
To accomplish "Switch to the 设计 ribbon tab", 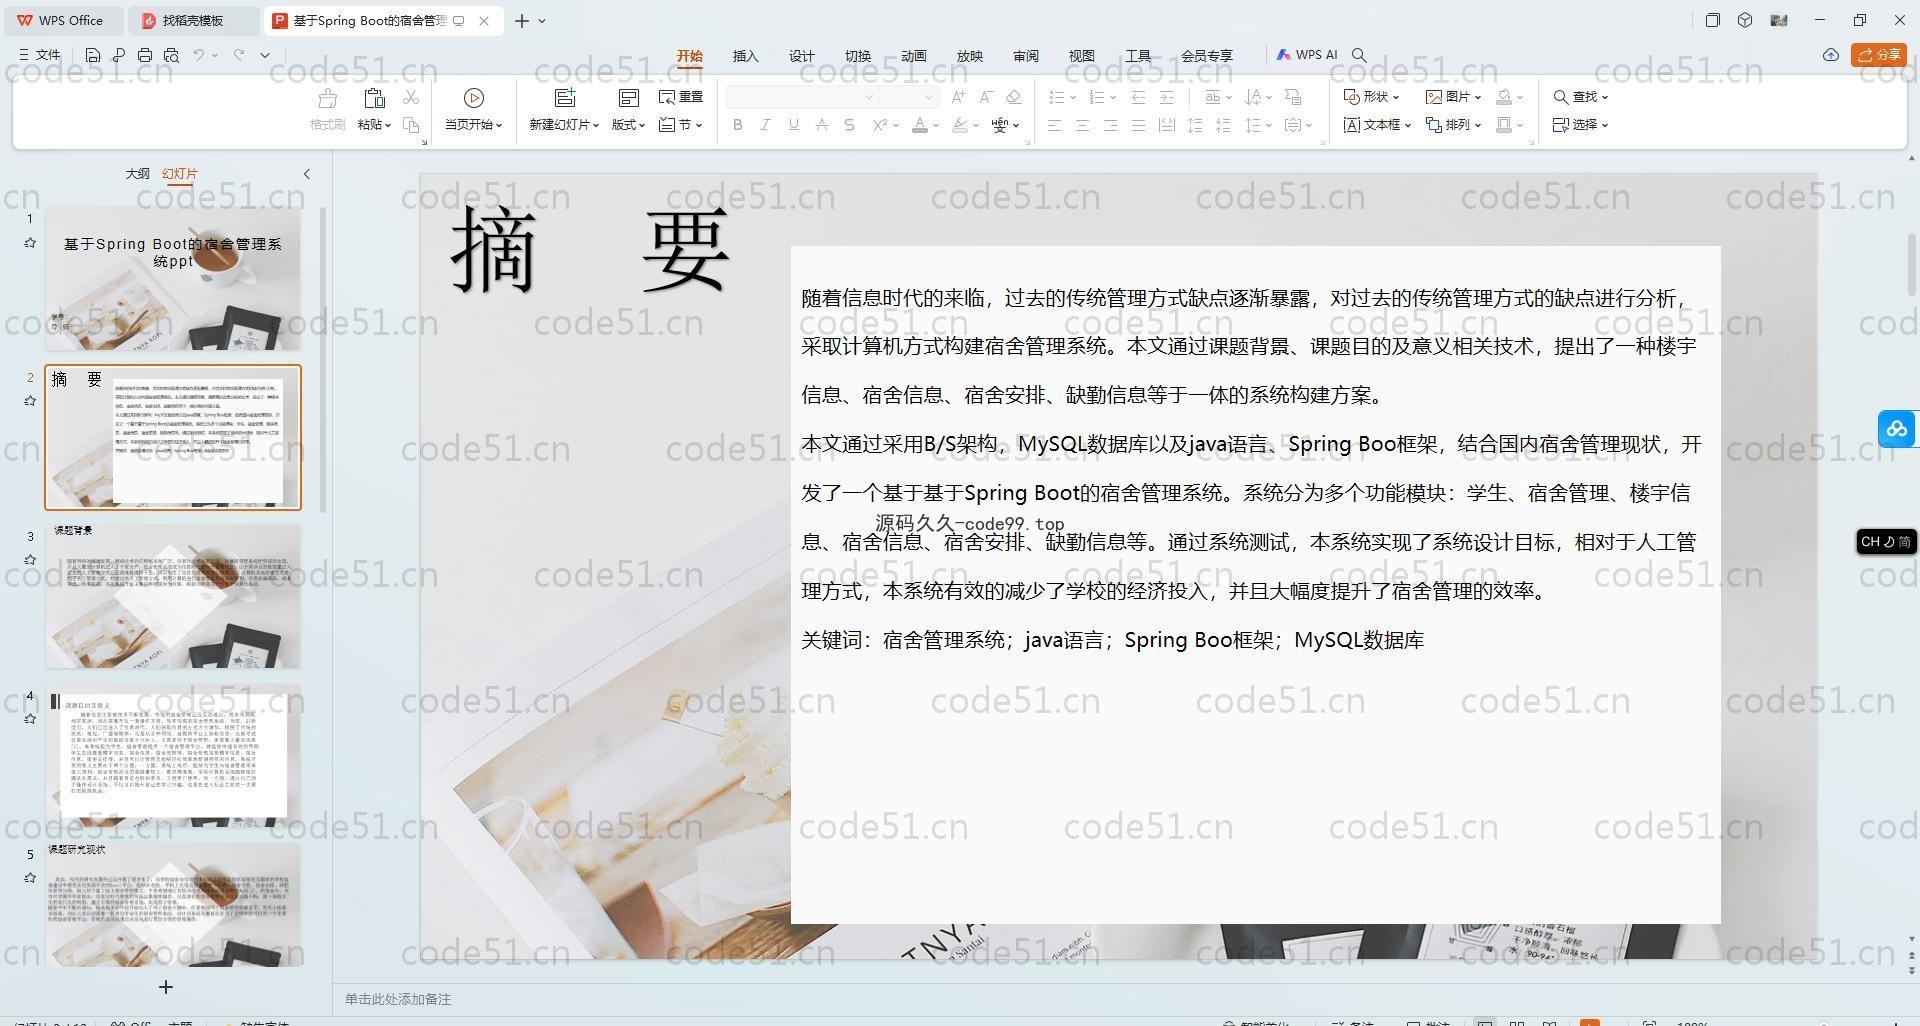I will 802,56.
